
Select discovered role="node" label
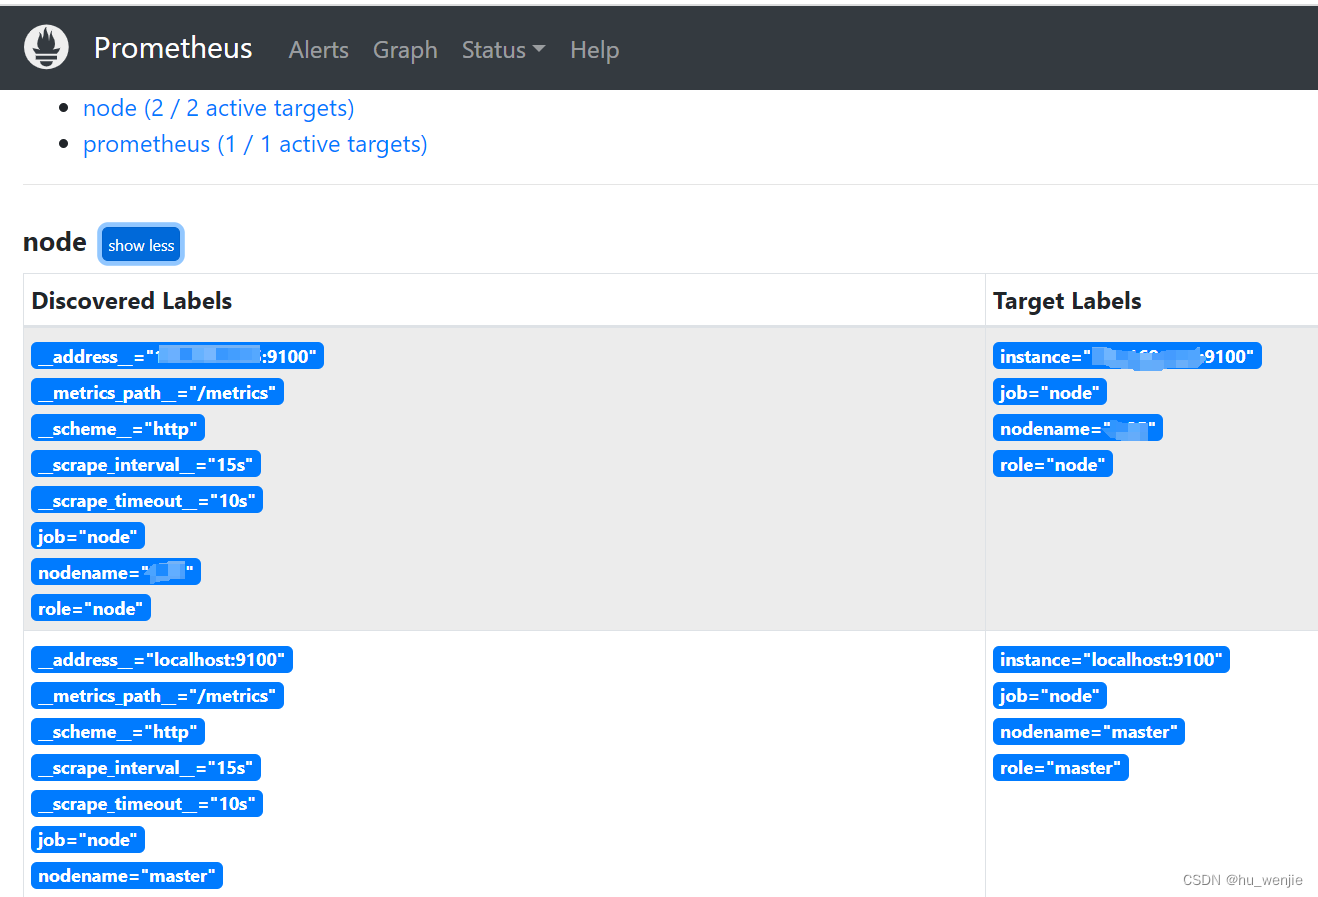tap(91, 608)
